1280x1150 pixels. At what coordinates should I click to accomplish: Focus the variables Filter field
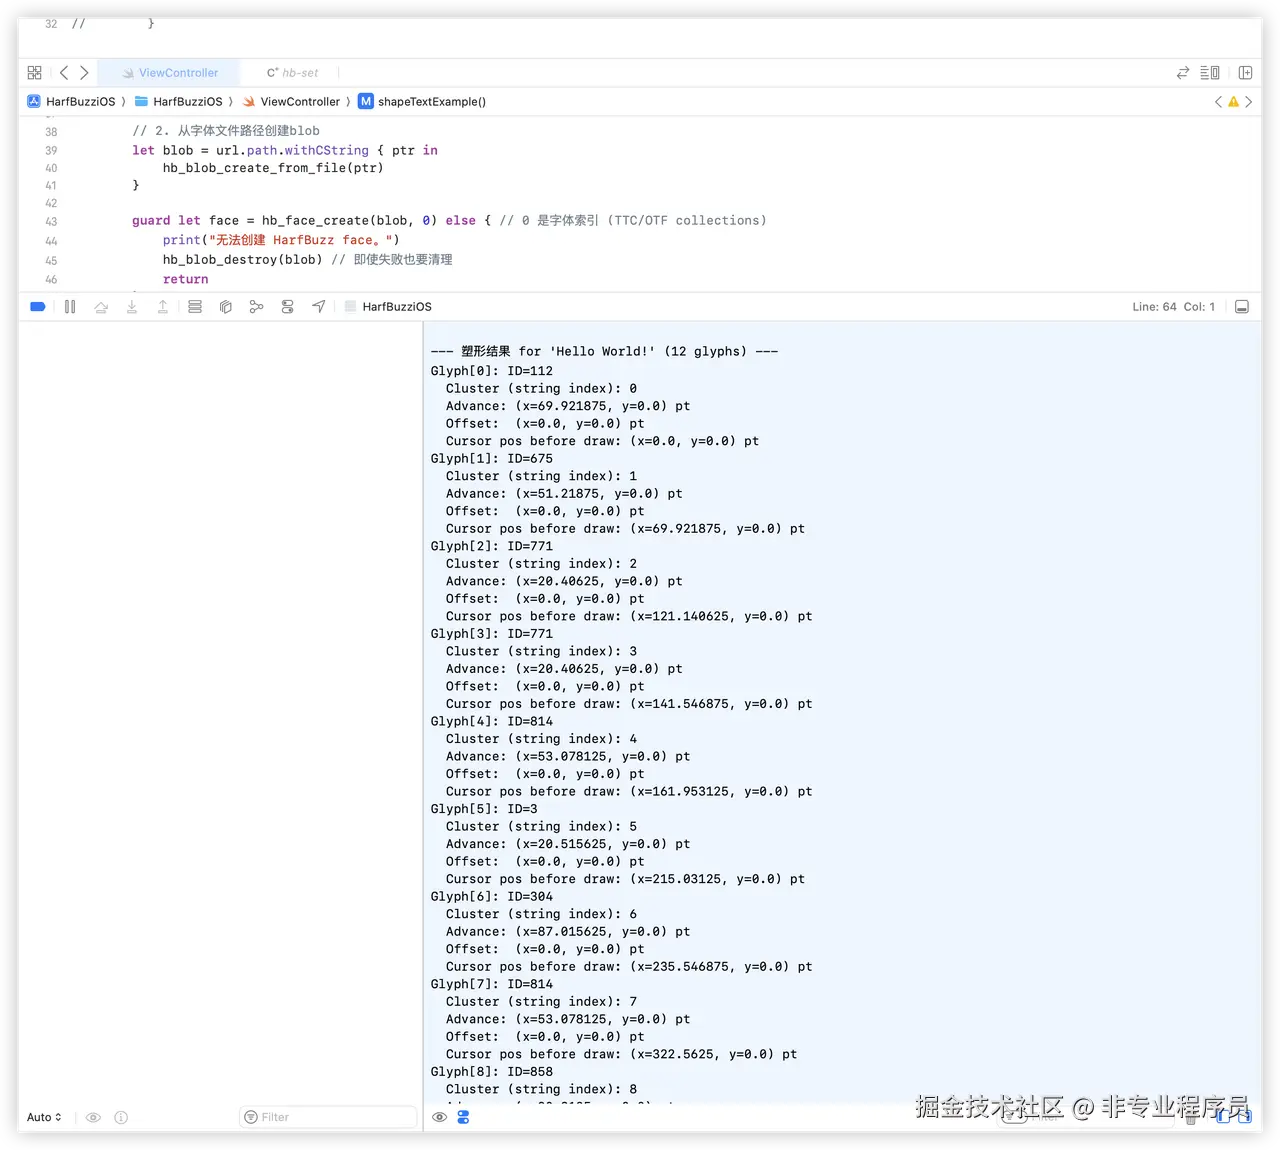[329, 1117]
